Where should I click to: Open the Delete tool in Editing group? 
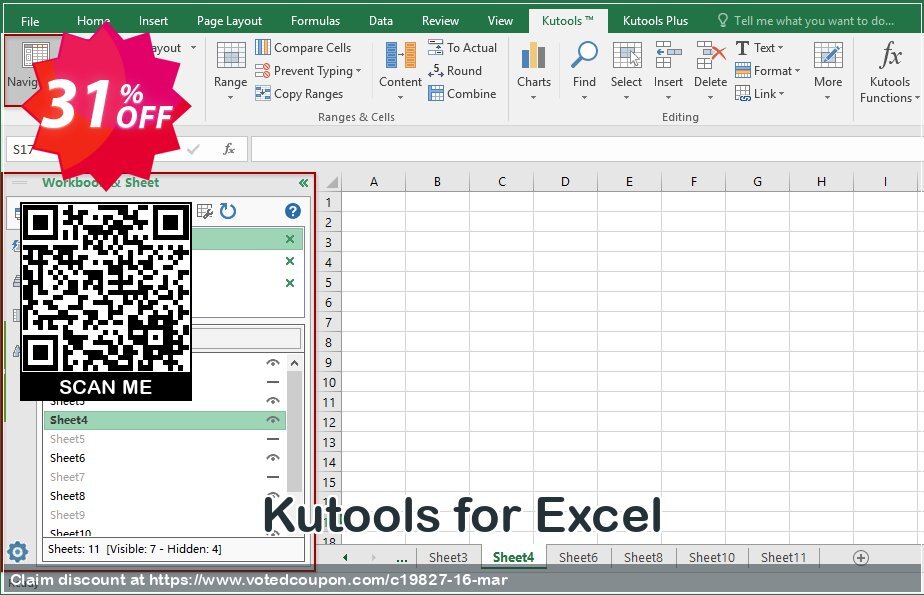tap(710, 70)
